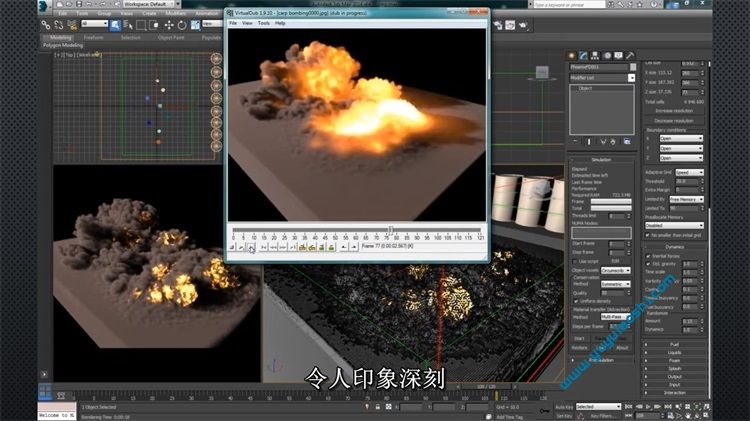Click the Decrease resolution button
This screenshot has width=750, height=421.
click(674, 121)
